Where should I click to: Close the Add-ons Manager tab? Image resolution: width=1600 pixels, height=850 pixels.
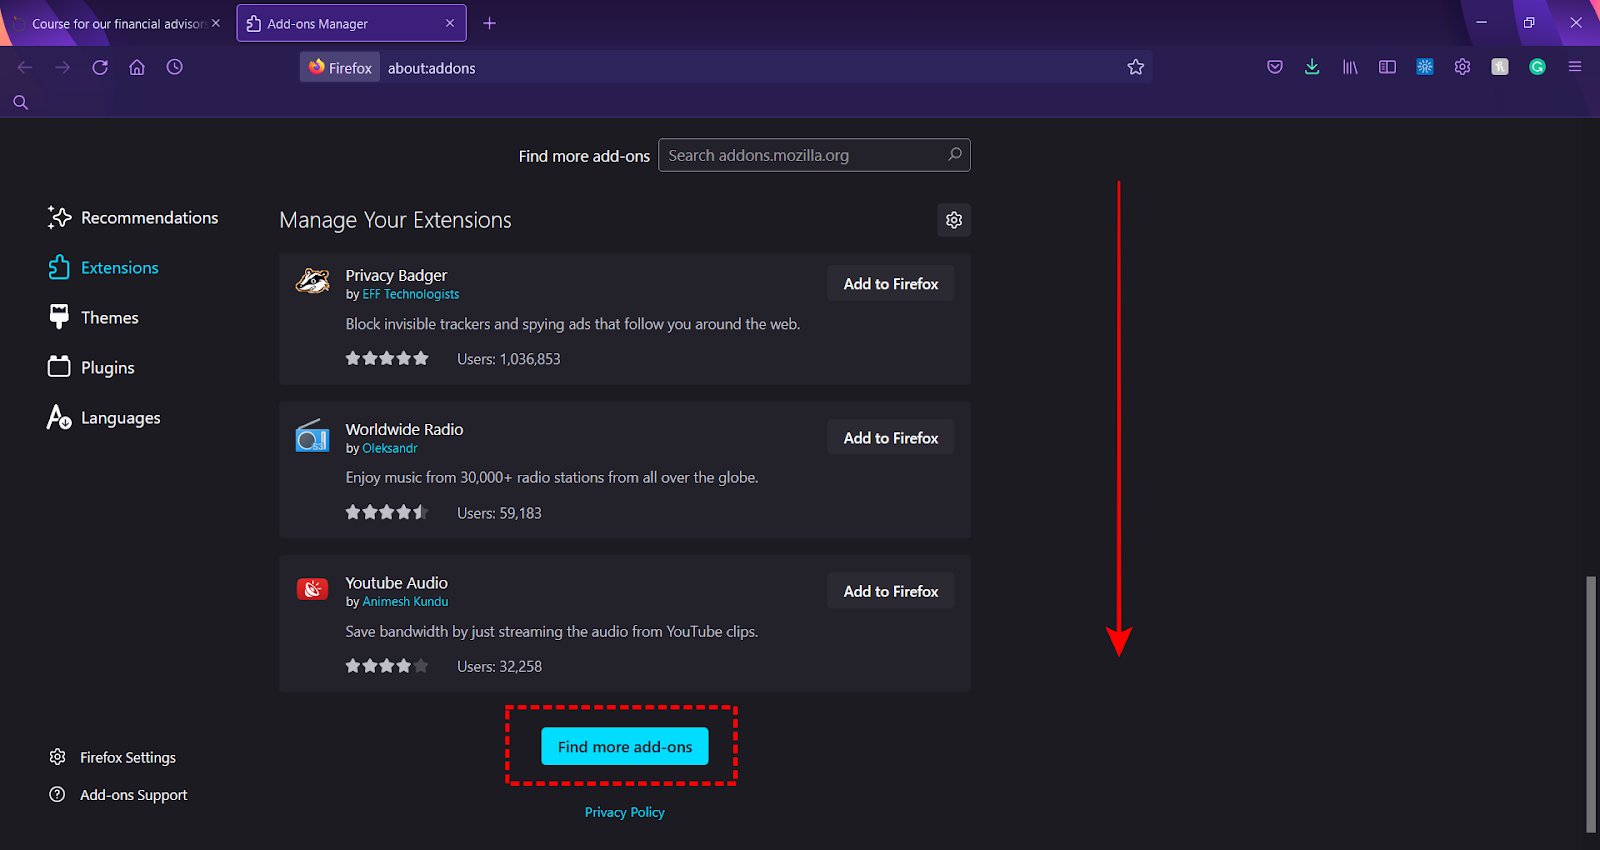449,23
